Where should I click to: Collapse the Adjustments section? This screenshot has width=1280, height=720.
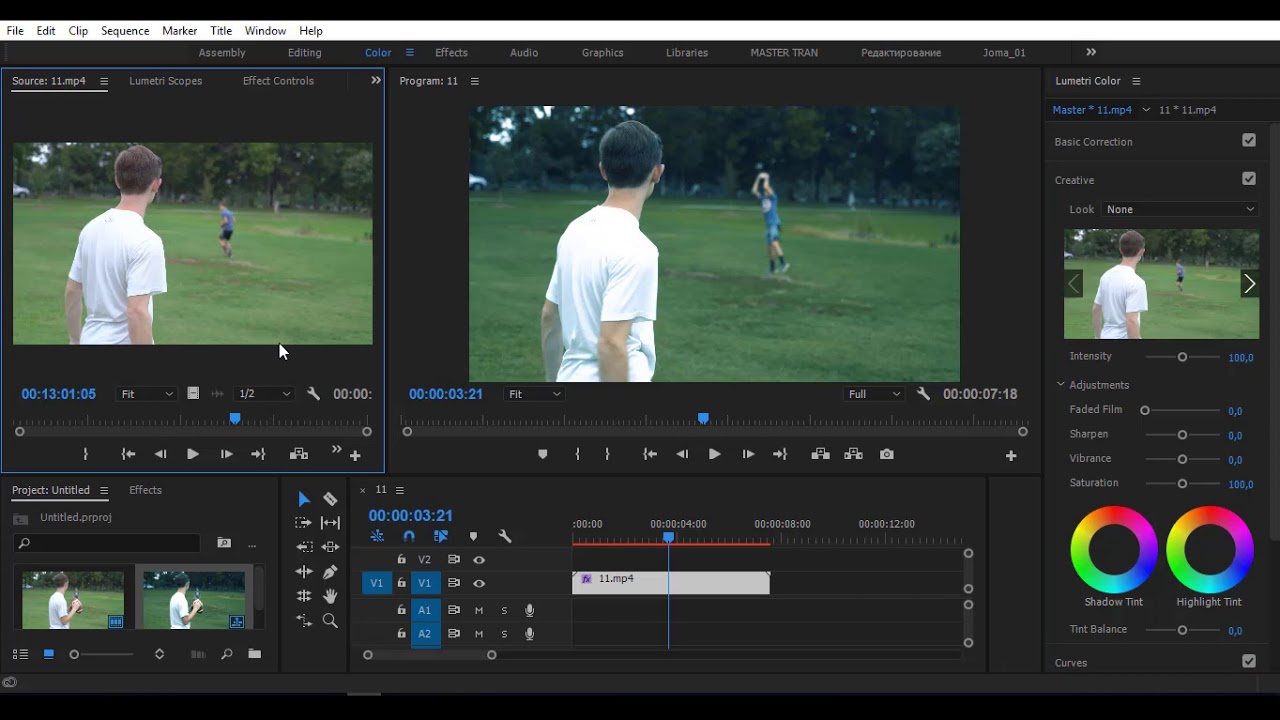point(1061,384)
